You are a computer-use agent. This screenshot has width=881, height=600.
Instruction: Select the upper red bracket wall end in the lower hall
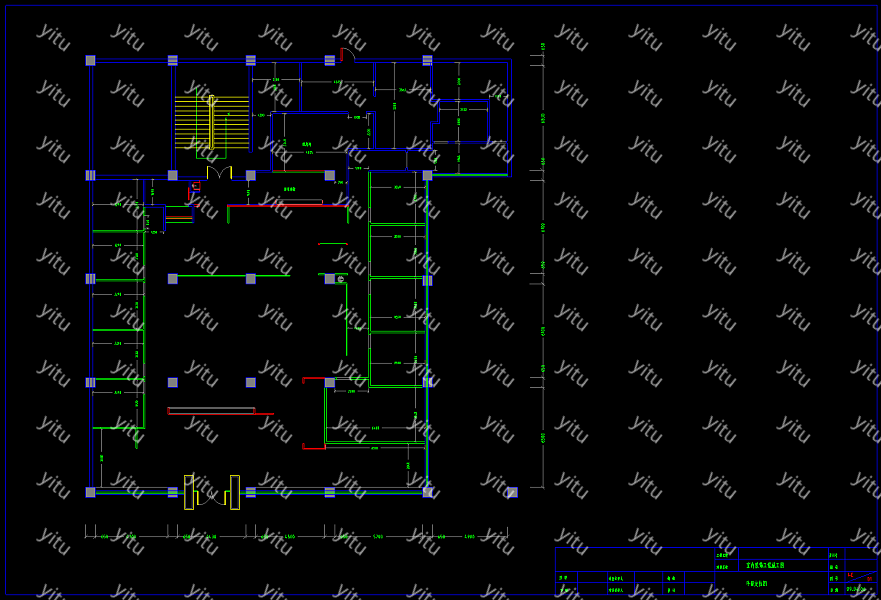coord(313,379)
